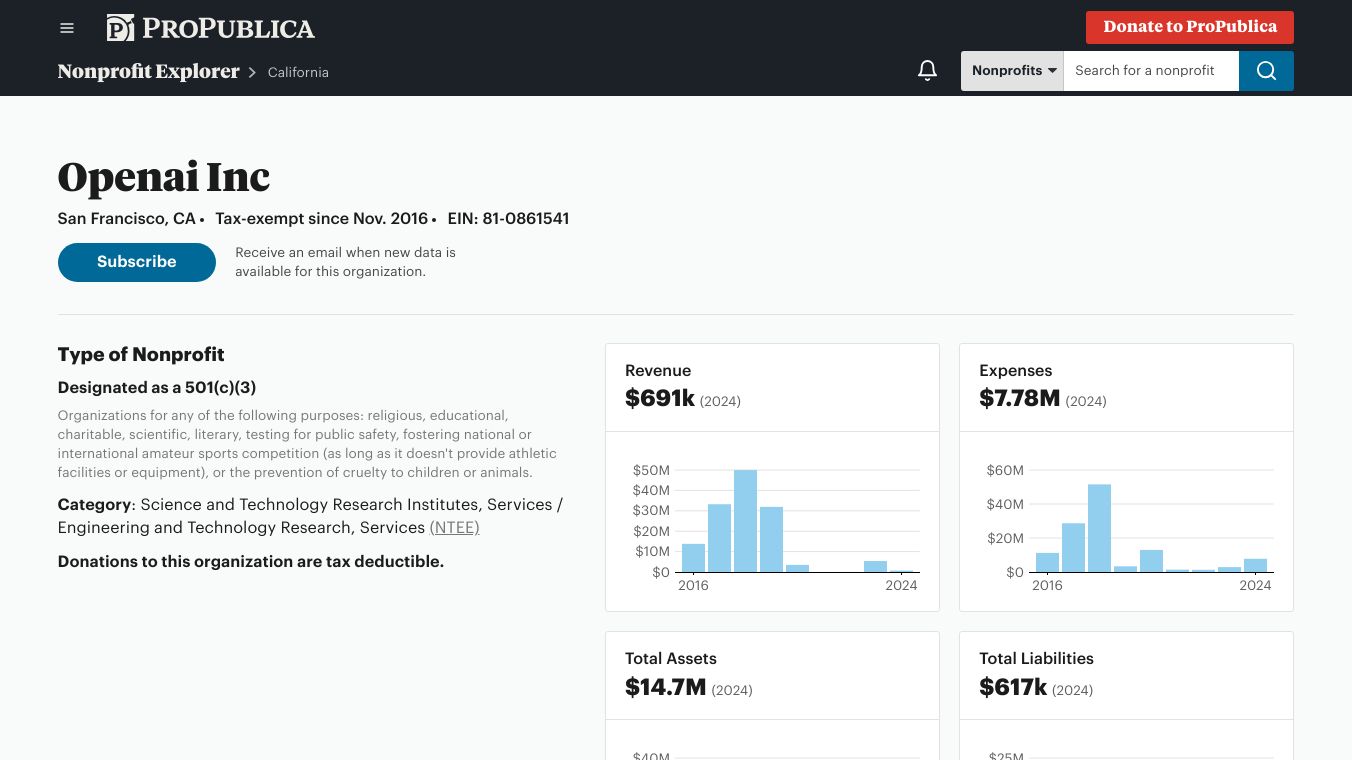Open the hamburger menu icon
This screenshot has width=1352, height=760.
coord(67,28)
